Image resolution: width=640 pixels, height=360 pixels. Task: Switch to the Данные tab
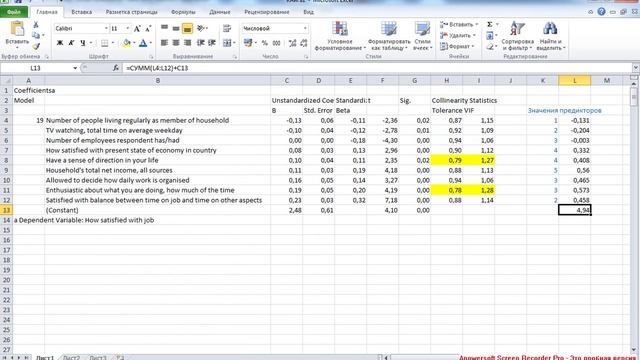(220, 12)
